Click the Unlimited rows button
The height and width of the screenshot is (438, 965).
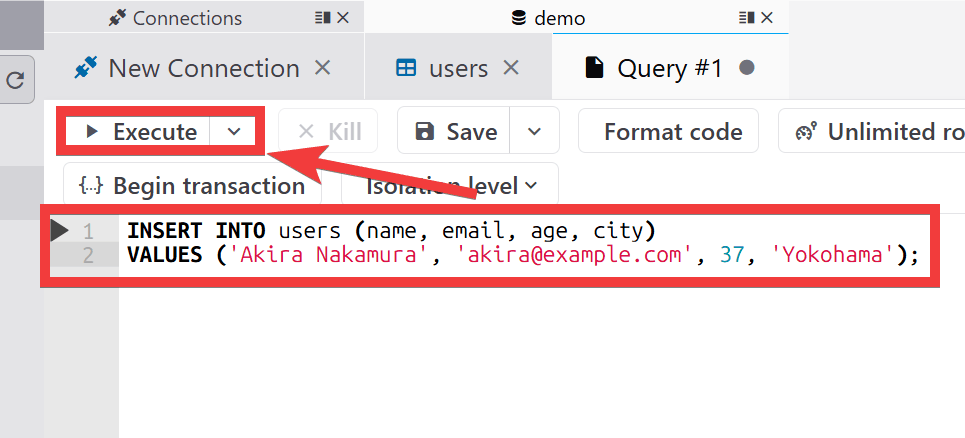pos(871,131)
